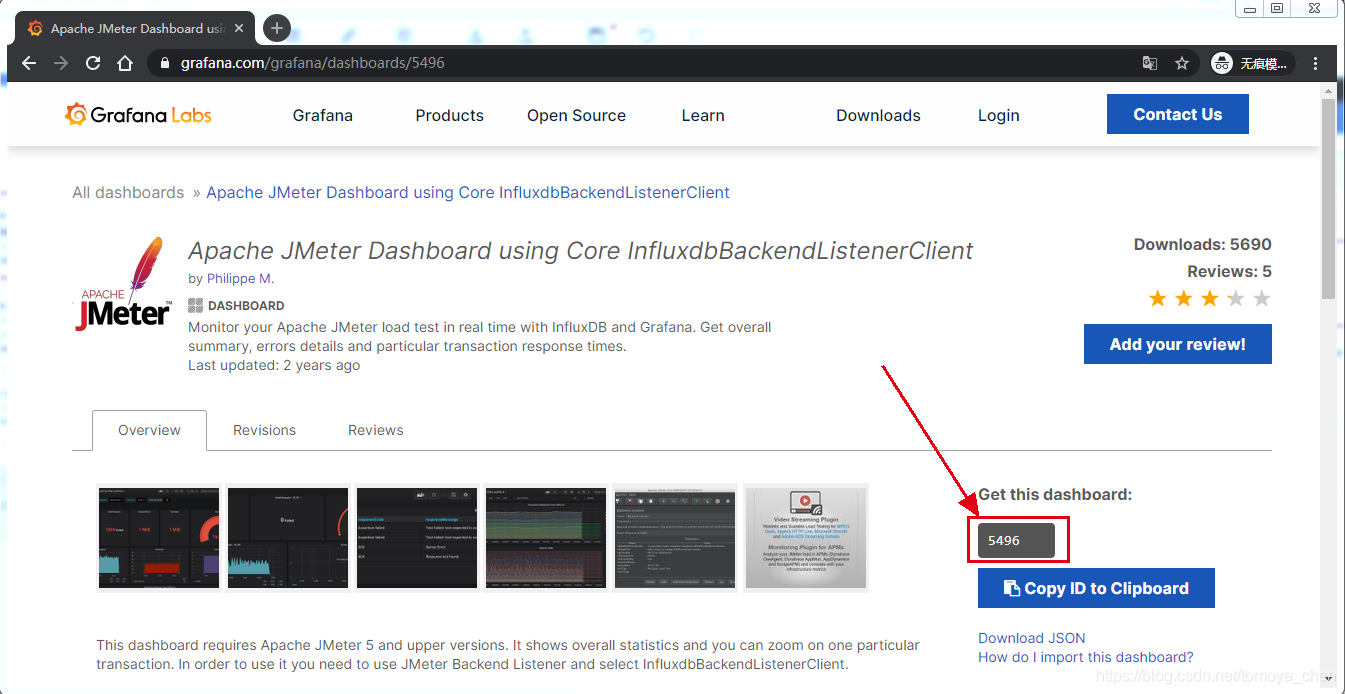Image resolution: width=1345 pixels, height=694 pixels.
Task: Select the Overview tab
Action: [x=149, y=430]
